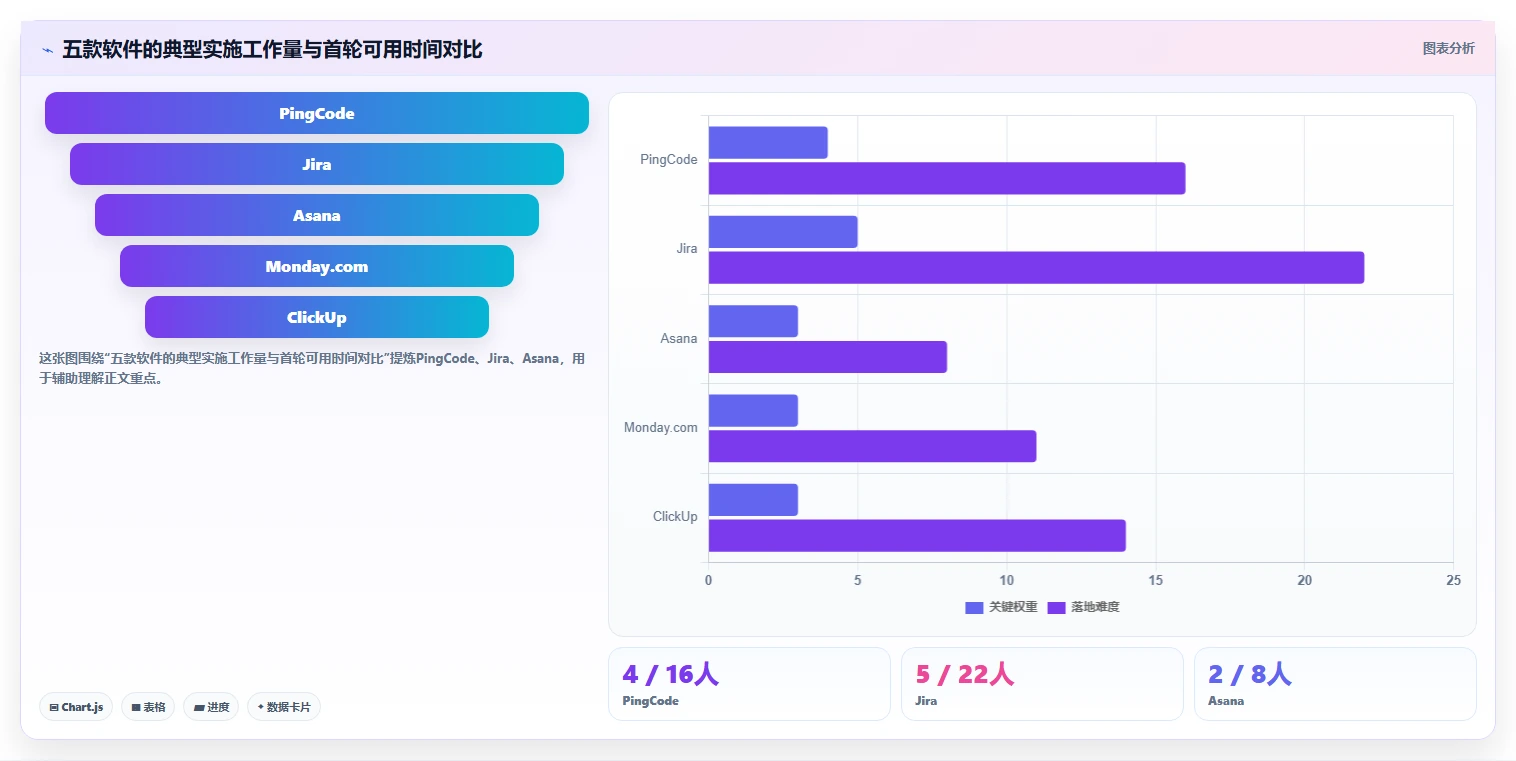Open the 4 / 16人 PingCode card

(749, 684)
